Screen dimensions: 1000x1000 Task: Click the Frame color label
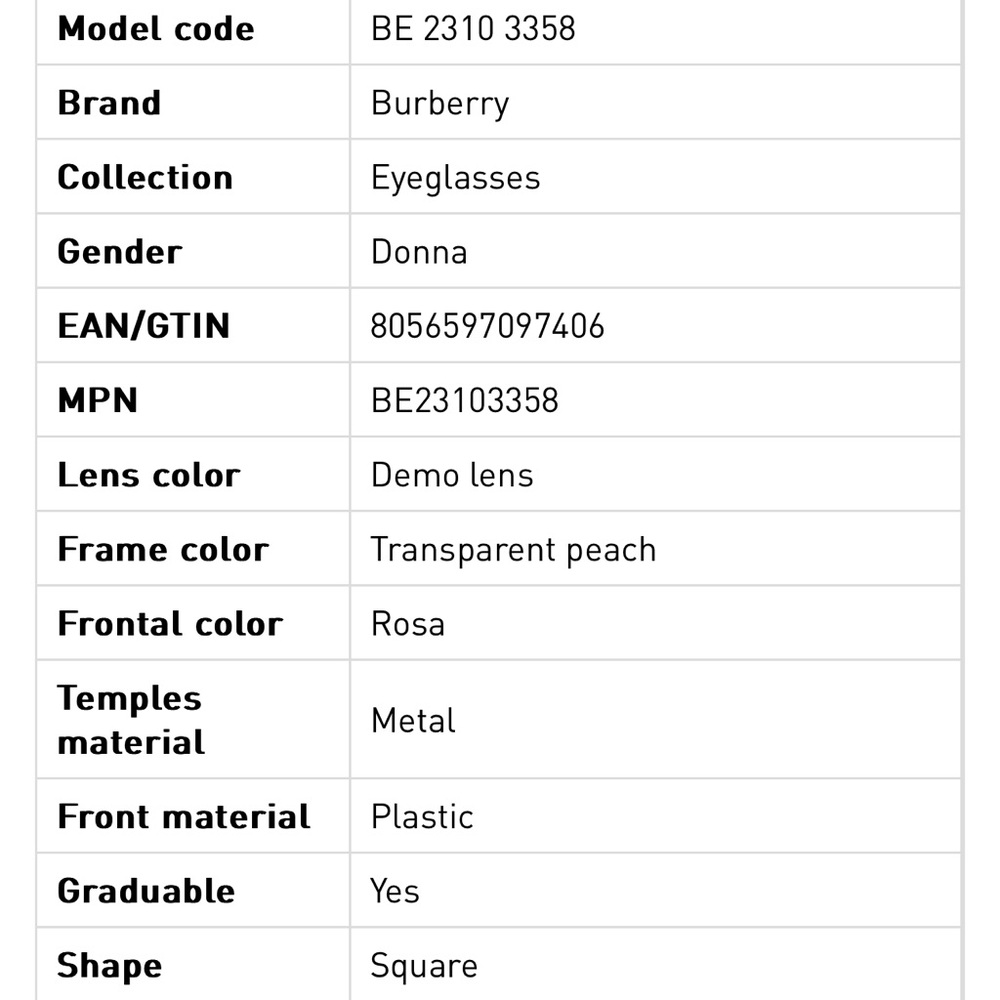163,550
